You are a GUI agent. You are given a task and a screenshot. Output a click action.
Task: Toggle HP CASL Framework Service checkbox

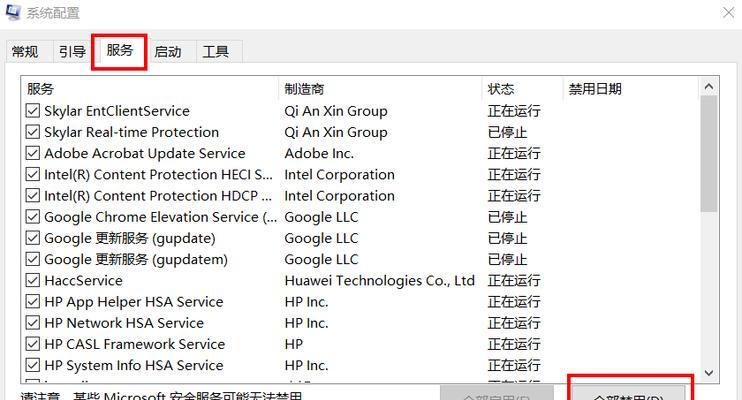point(33,344)
